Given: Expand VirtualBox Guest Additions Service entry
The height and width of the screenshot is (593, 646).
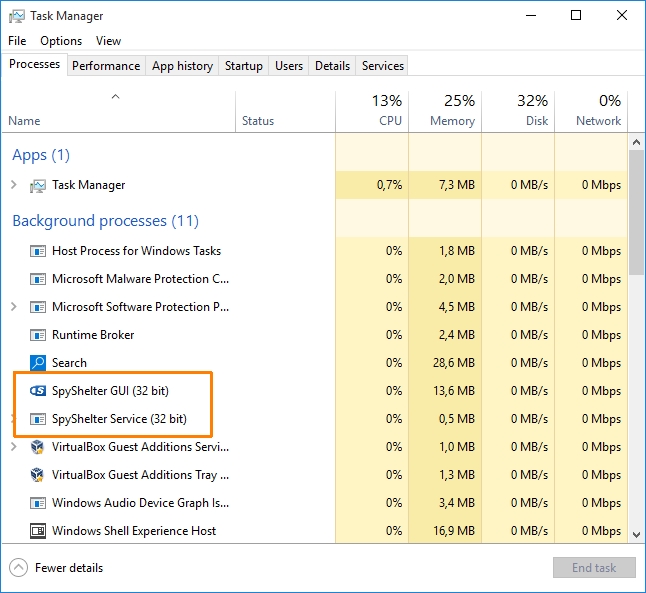Looking at the screenshot, I should (x=13, y=447).
